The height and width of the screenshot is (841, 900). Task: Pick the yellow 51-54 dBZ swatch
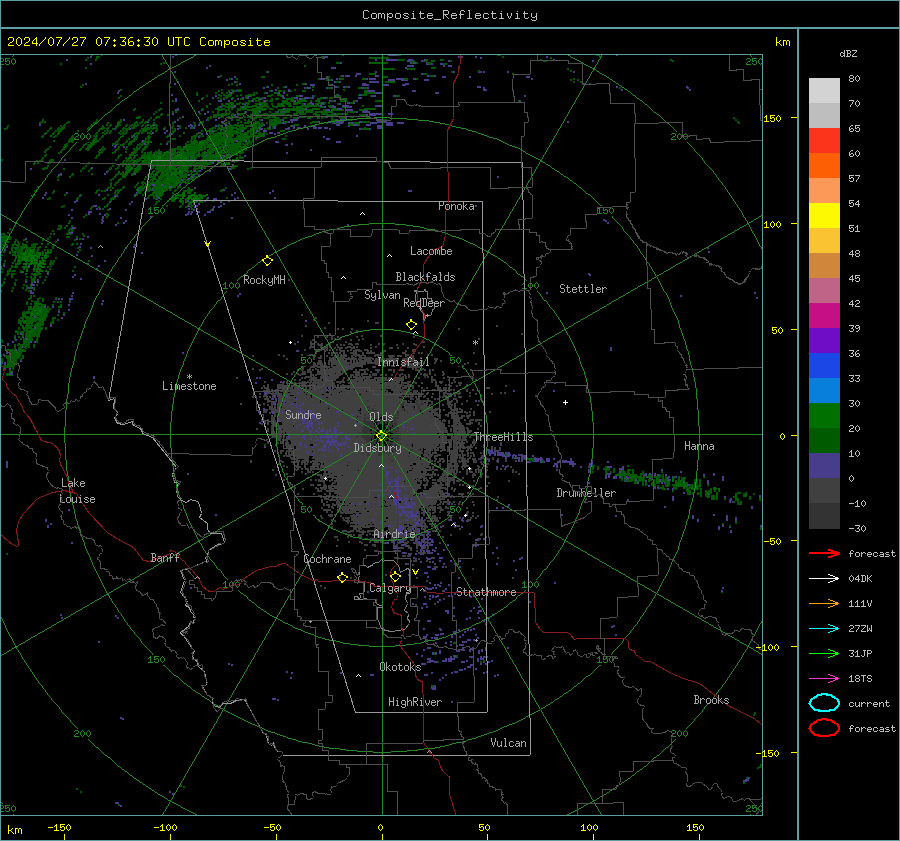(x=824, y=216)
